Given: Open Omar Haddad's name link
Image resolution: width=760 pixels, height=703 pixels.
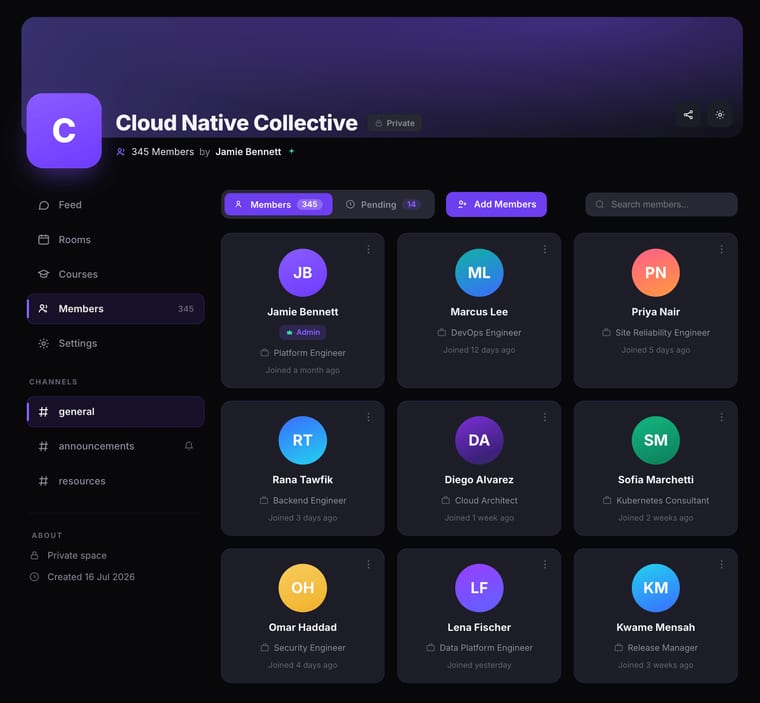Looking at the screenshot, I should [302, 627].
